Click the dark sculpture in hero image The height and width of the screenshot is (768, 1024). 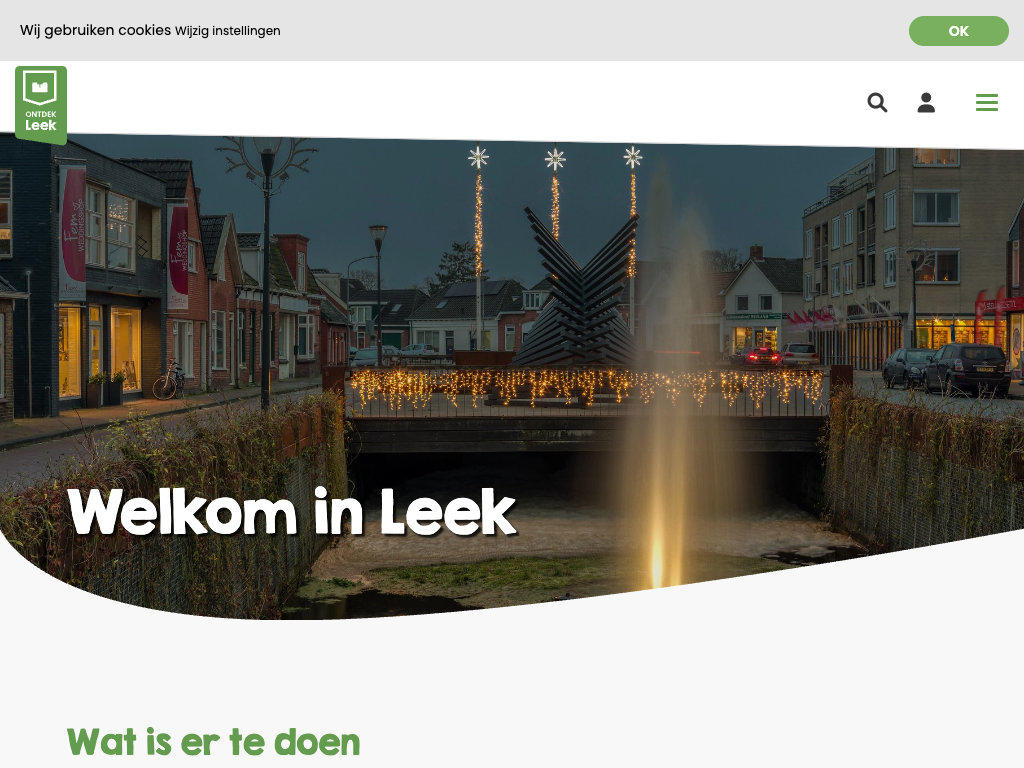click(x=578, y=287)
